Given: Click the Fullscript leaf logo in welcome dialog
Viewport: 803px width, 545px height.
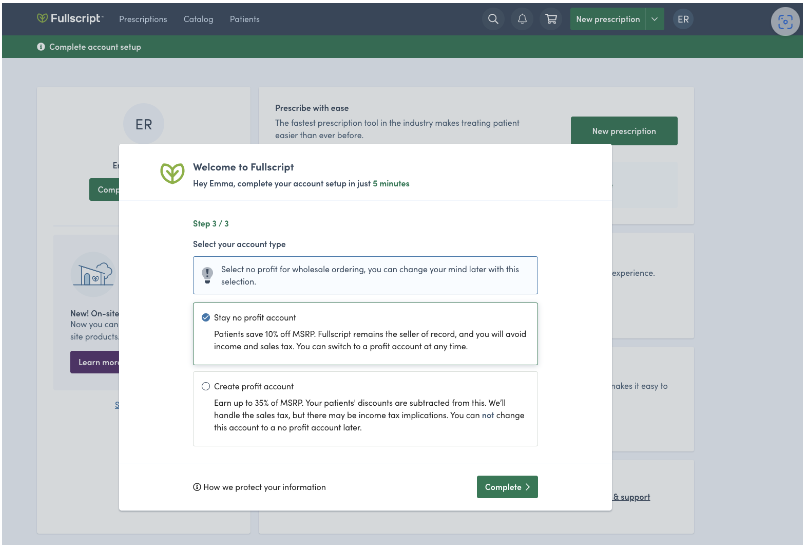Looking at the screenshot, I should pos(172,173).
